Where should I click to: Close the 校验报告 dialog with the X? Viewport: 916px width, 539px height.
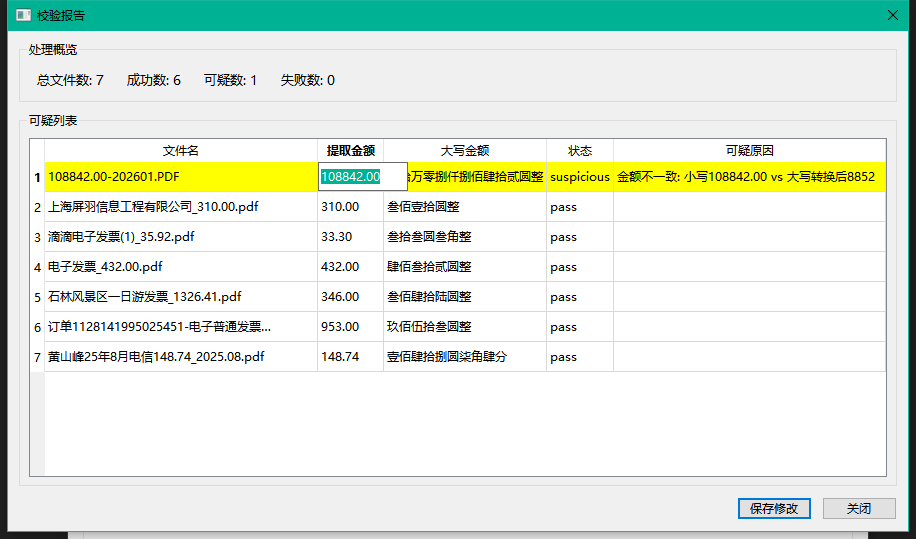pos(893,15)
